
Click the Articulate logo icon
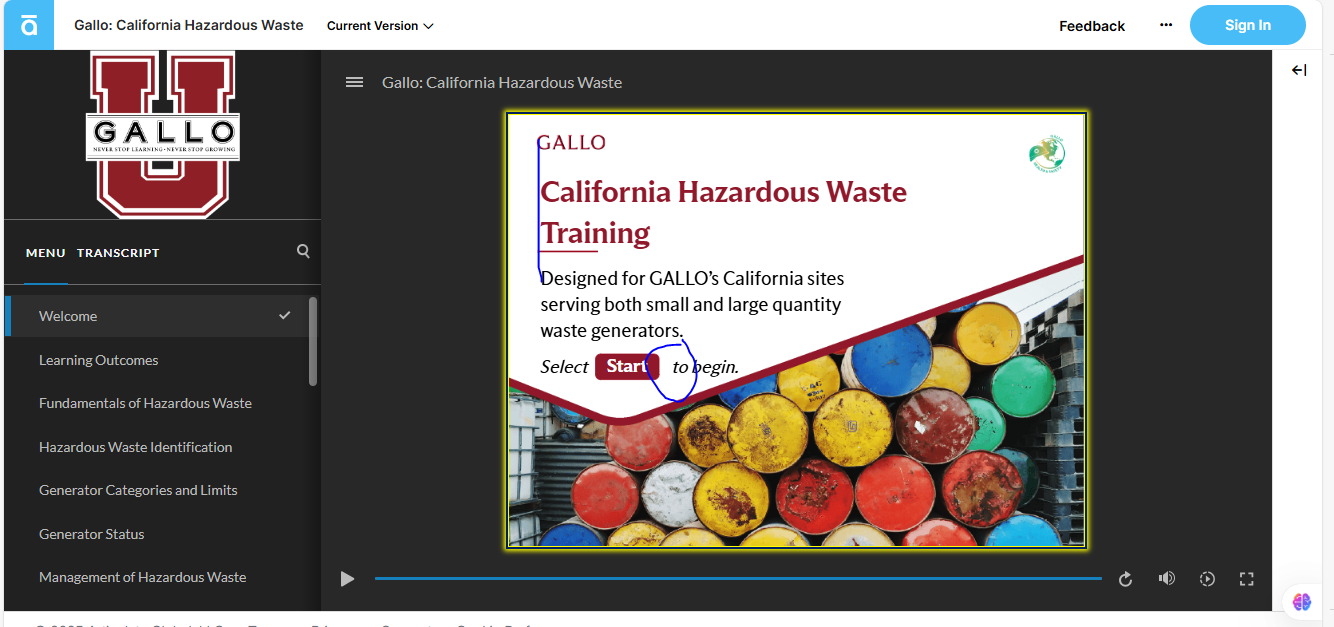coord(29,25)
